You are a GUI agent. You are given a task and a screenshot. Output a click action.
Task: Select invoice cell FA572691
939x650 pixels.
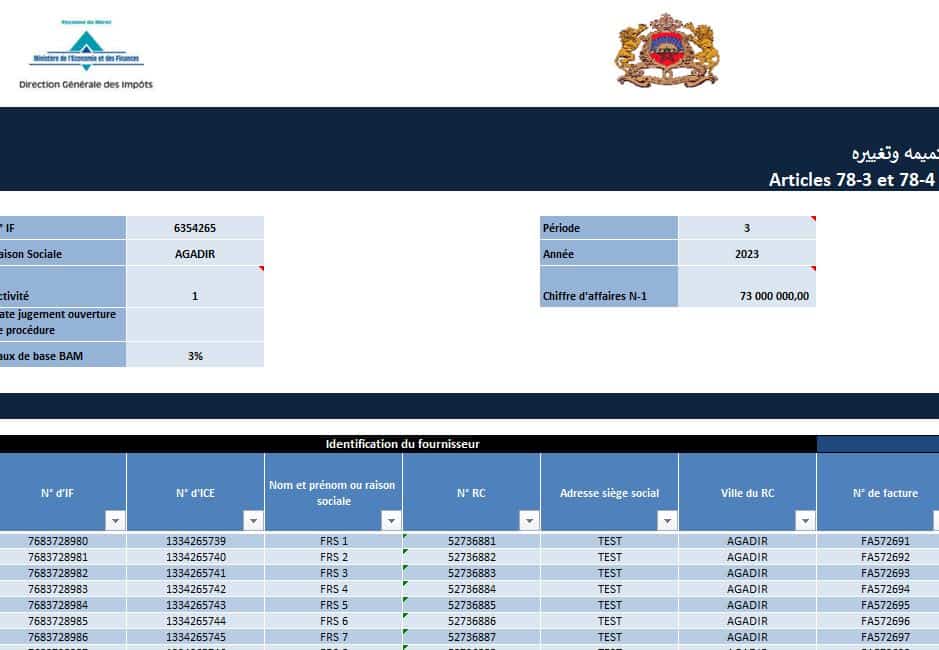point(879,540)
